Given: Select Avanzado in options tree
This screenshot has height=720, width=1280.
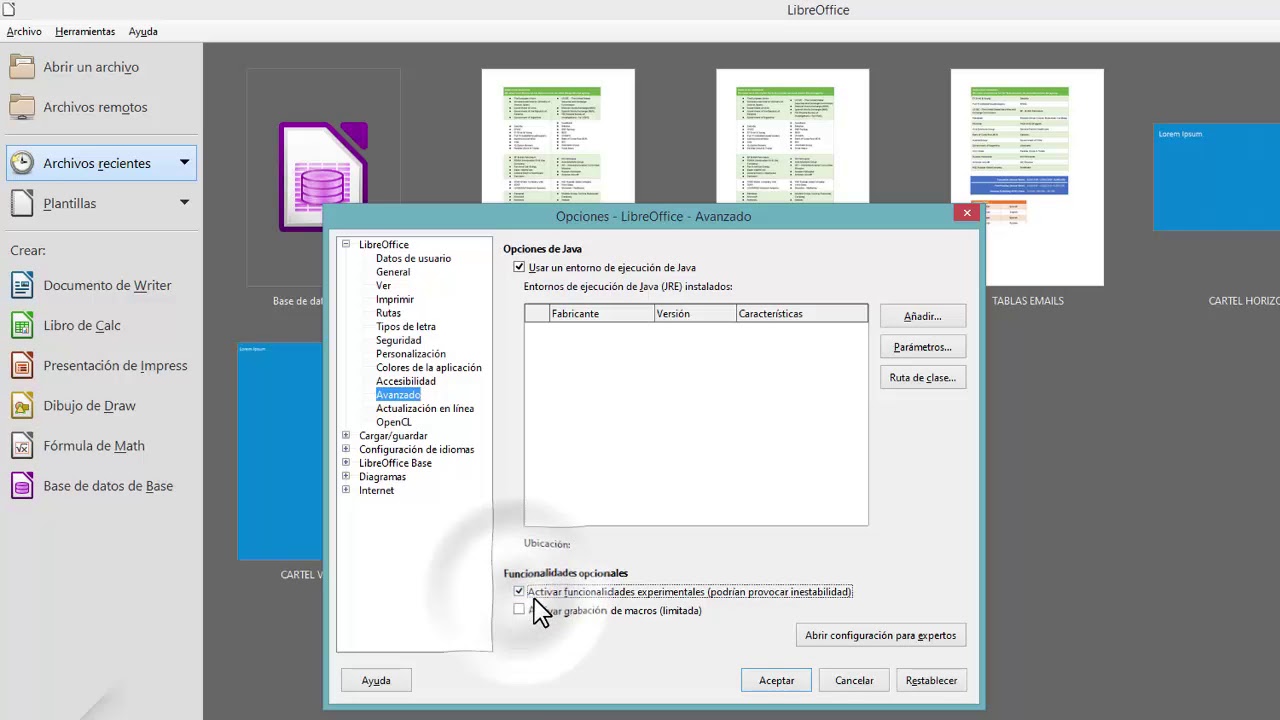Looking at the screenshot, I should [x=398, y=395].
